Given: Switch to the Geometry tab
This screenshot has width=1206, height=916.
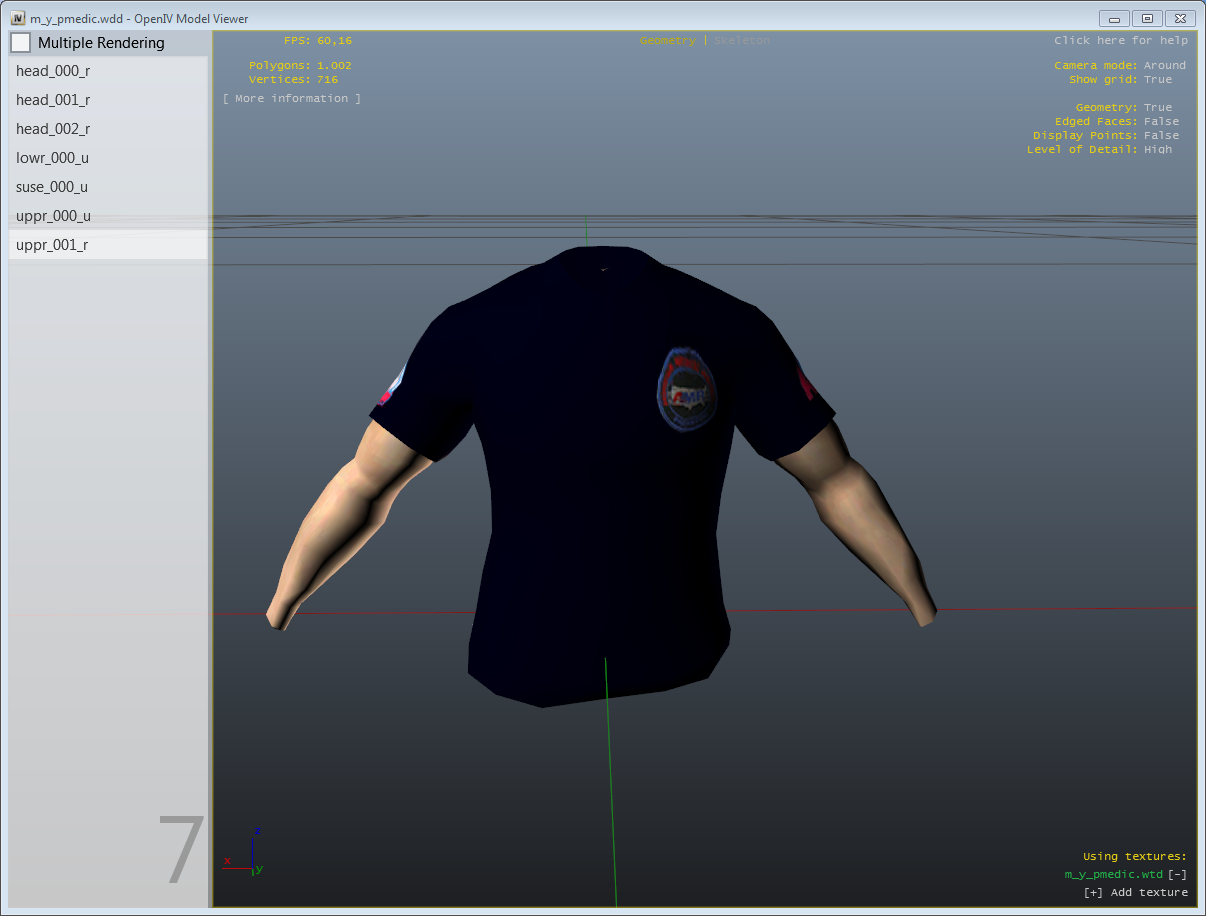Looking at the screenshot, I should (x=667, y=41).
